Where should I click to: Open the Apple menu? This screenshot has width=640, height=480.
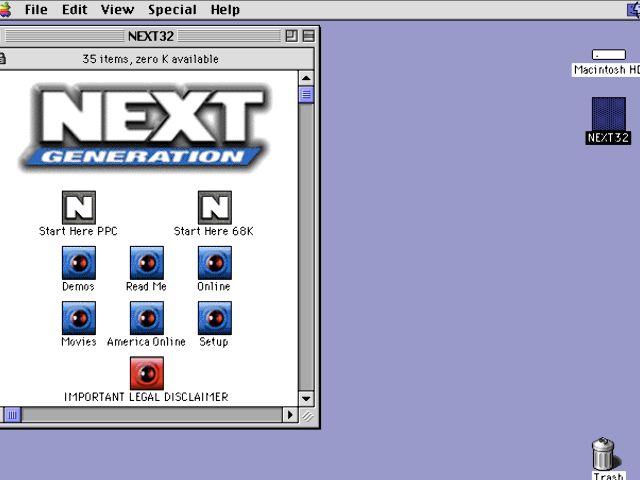5,9
